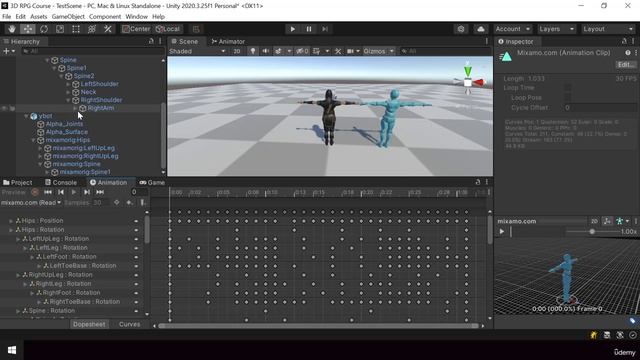Open component editor tools icon
The width and height of the screenshot is (640, 360).
(x=338, y=51)
